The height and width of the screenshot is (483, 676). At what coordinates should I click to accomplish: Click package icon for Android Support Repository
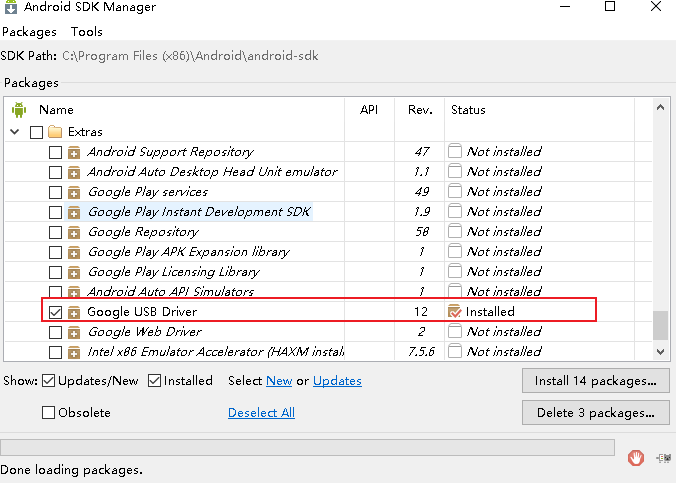point(74,152)
